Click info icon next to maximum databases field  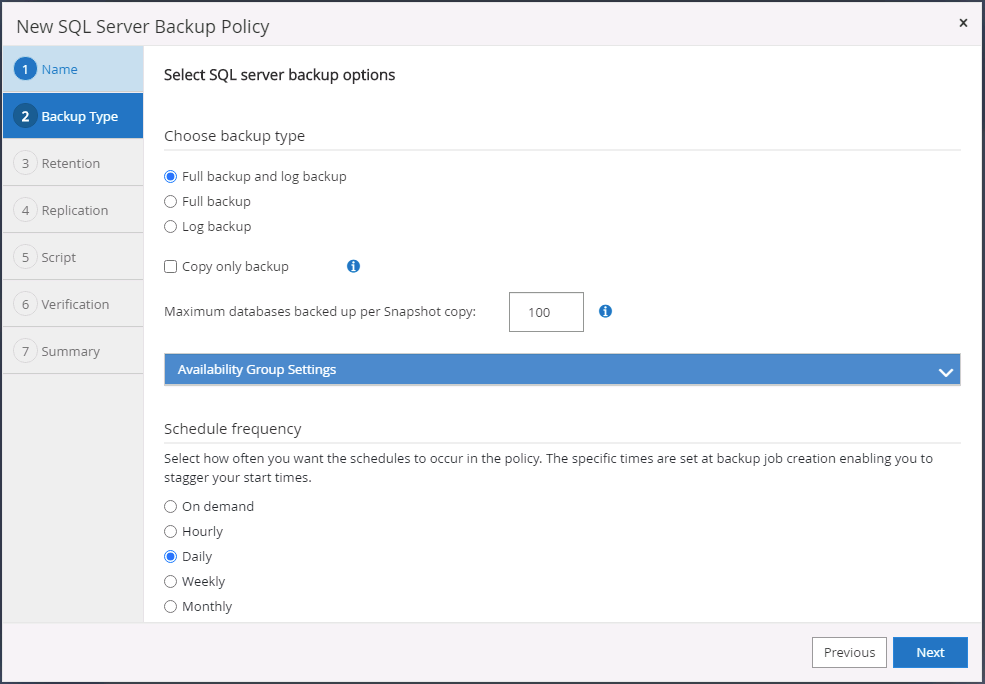tap(605, 311)
